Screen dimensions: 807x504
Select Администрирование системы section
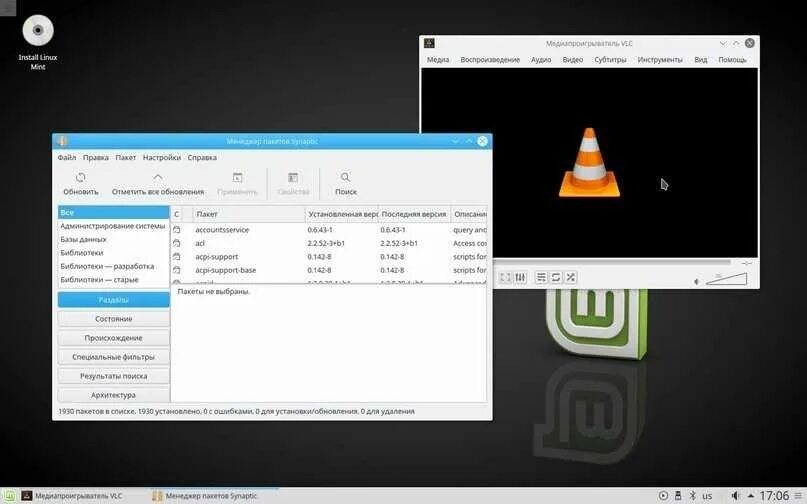click(113, 226)
